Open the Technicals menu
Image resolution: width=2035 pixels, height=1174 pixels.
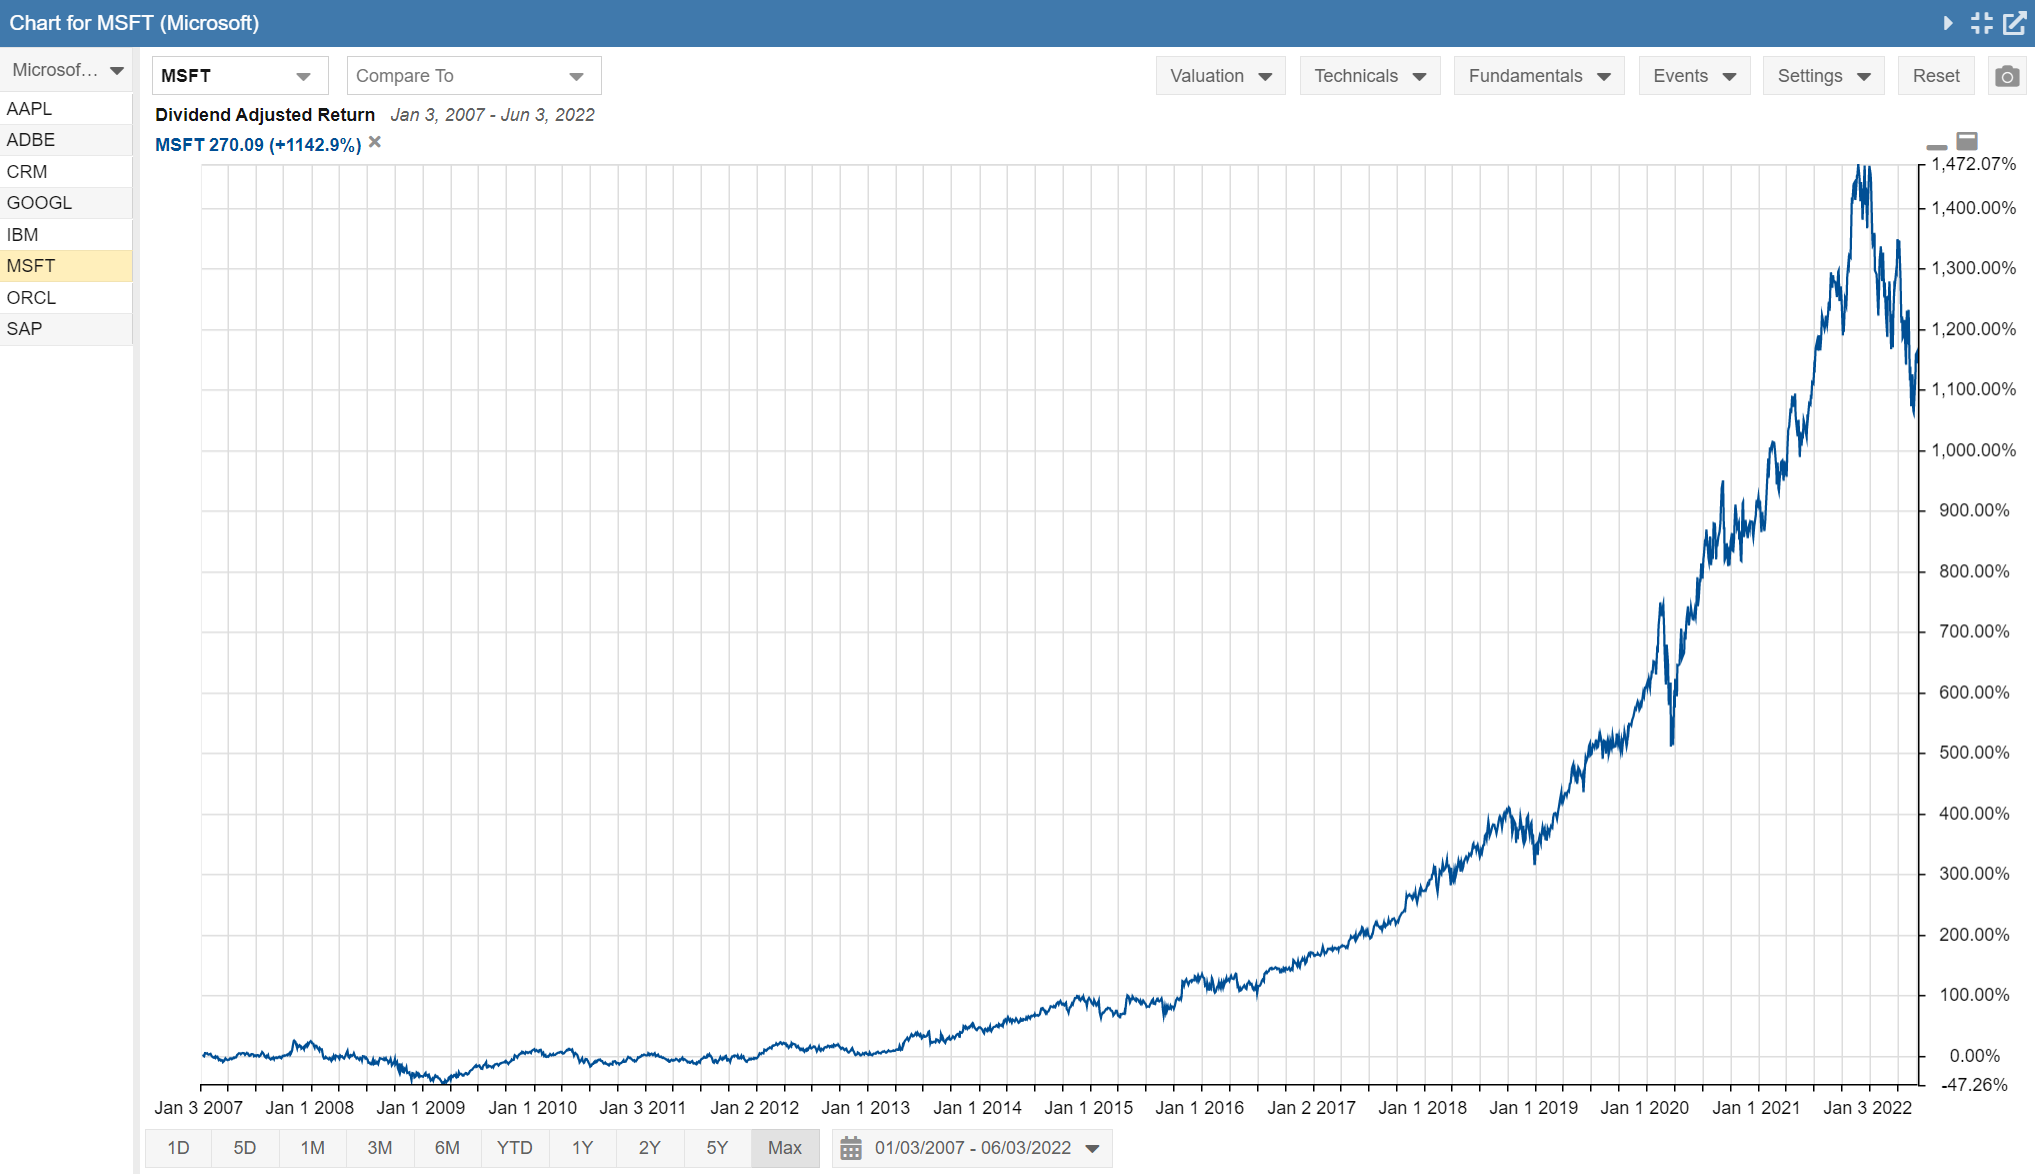pyautogui.click(x=1370, y=76)
